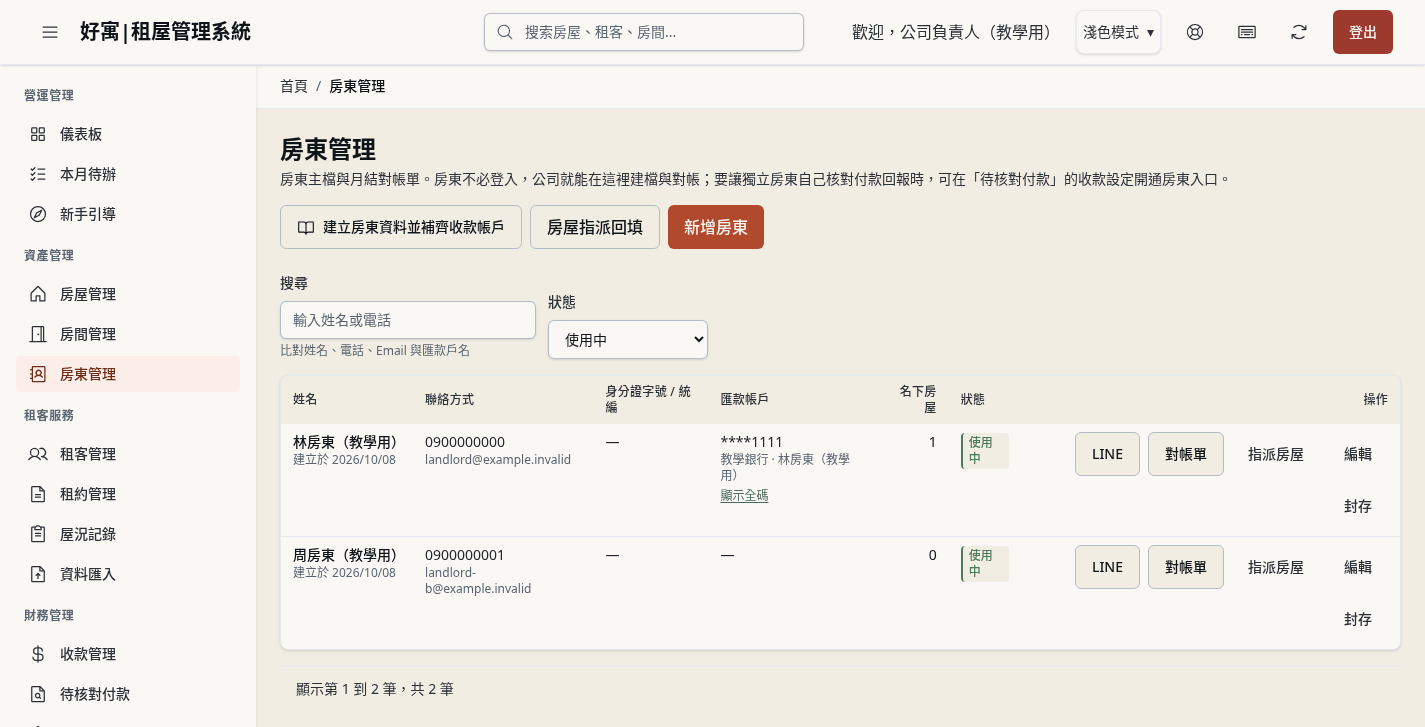Open 新手引導 compass item

[128, 214]
